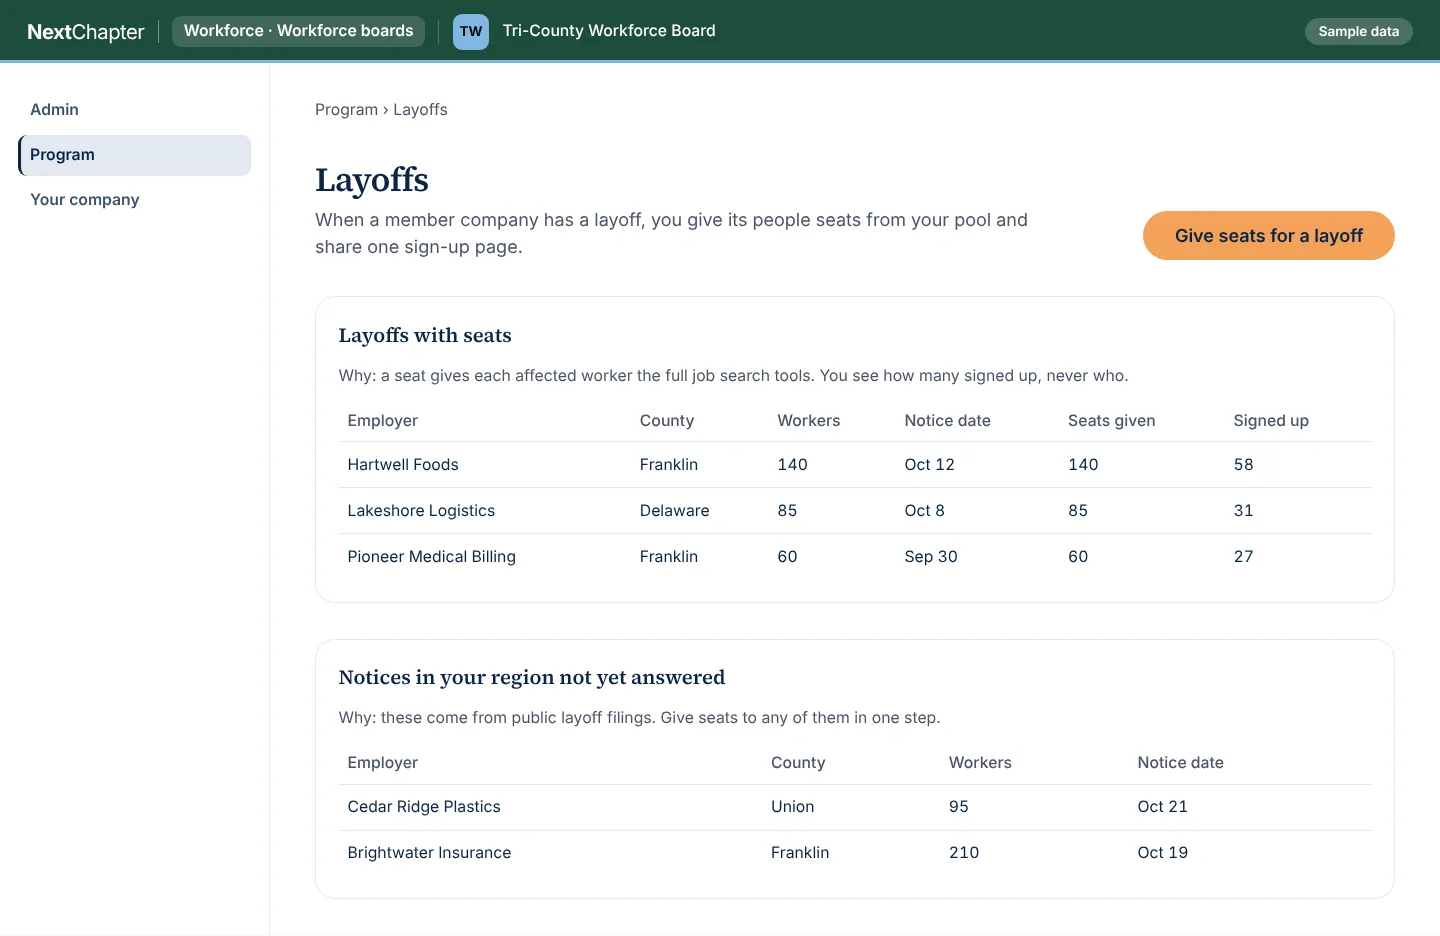The width and height of the screenshot is (1440, 936).
Task: Click the Sample data badge
Action: tap(1358, 31)
